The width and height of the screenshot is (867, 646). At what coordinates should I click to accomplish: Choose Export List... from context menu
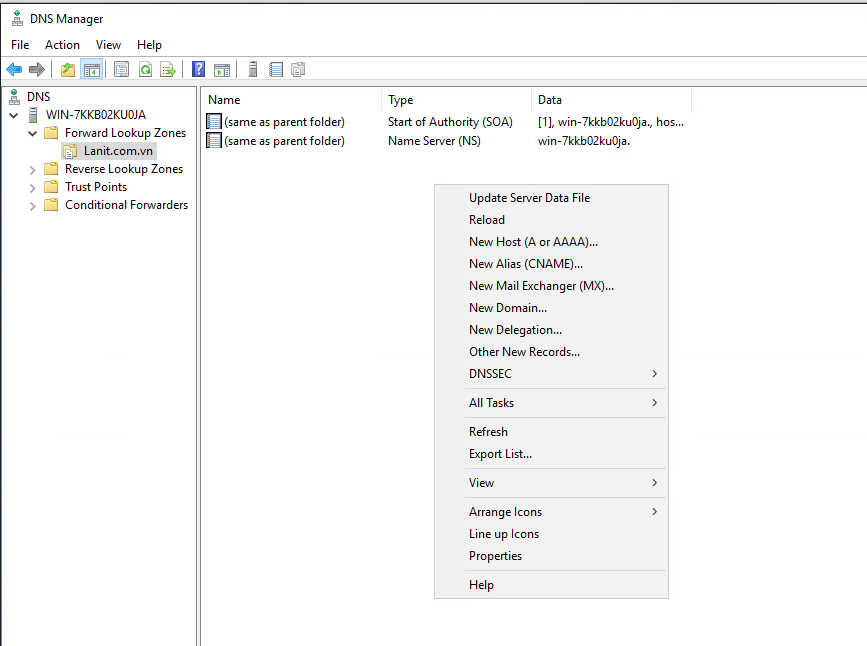551,454
